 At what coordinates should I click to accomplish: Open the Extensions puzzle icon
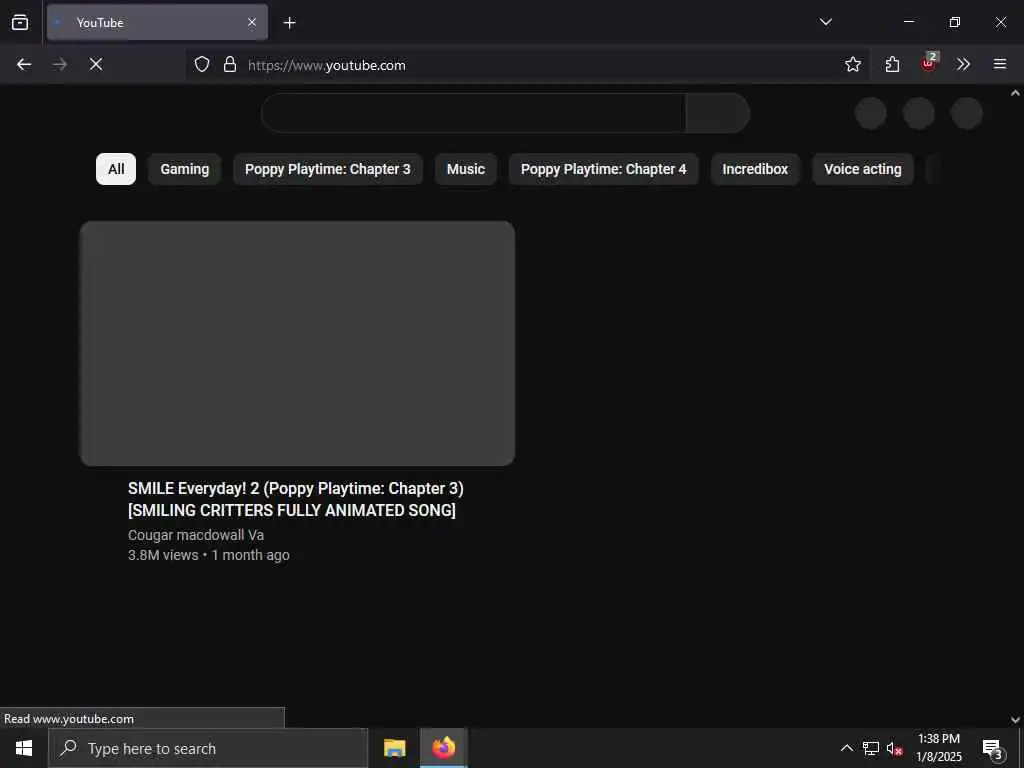(892, 64)
